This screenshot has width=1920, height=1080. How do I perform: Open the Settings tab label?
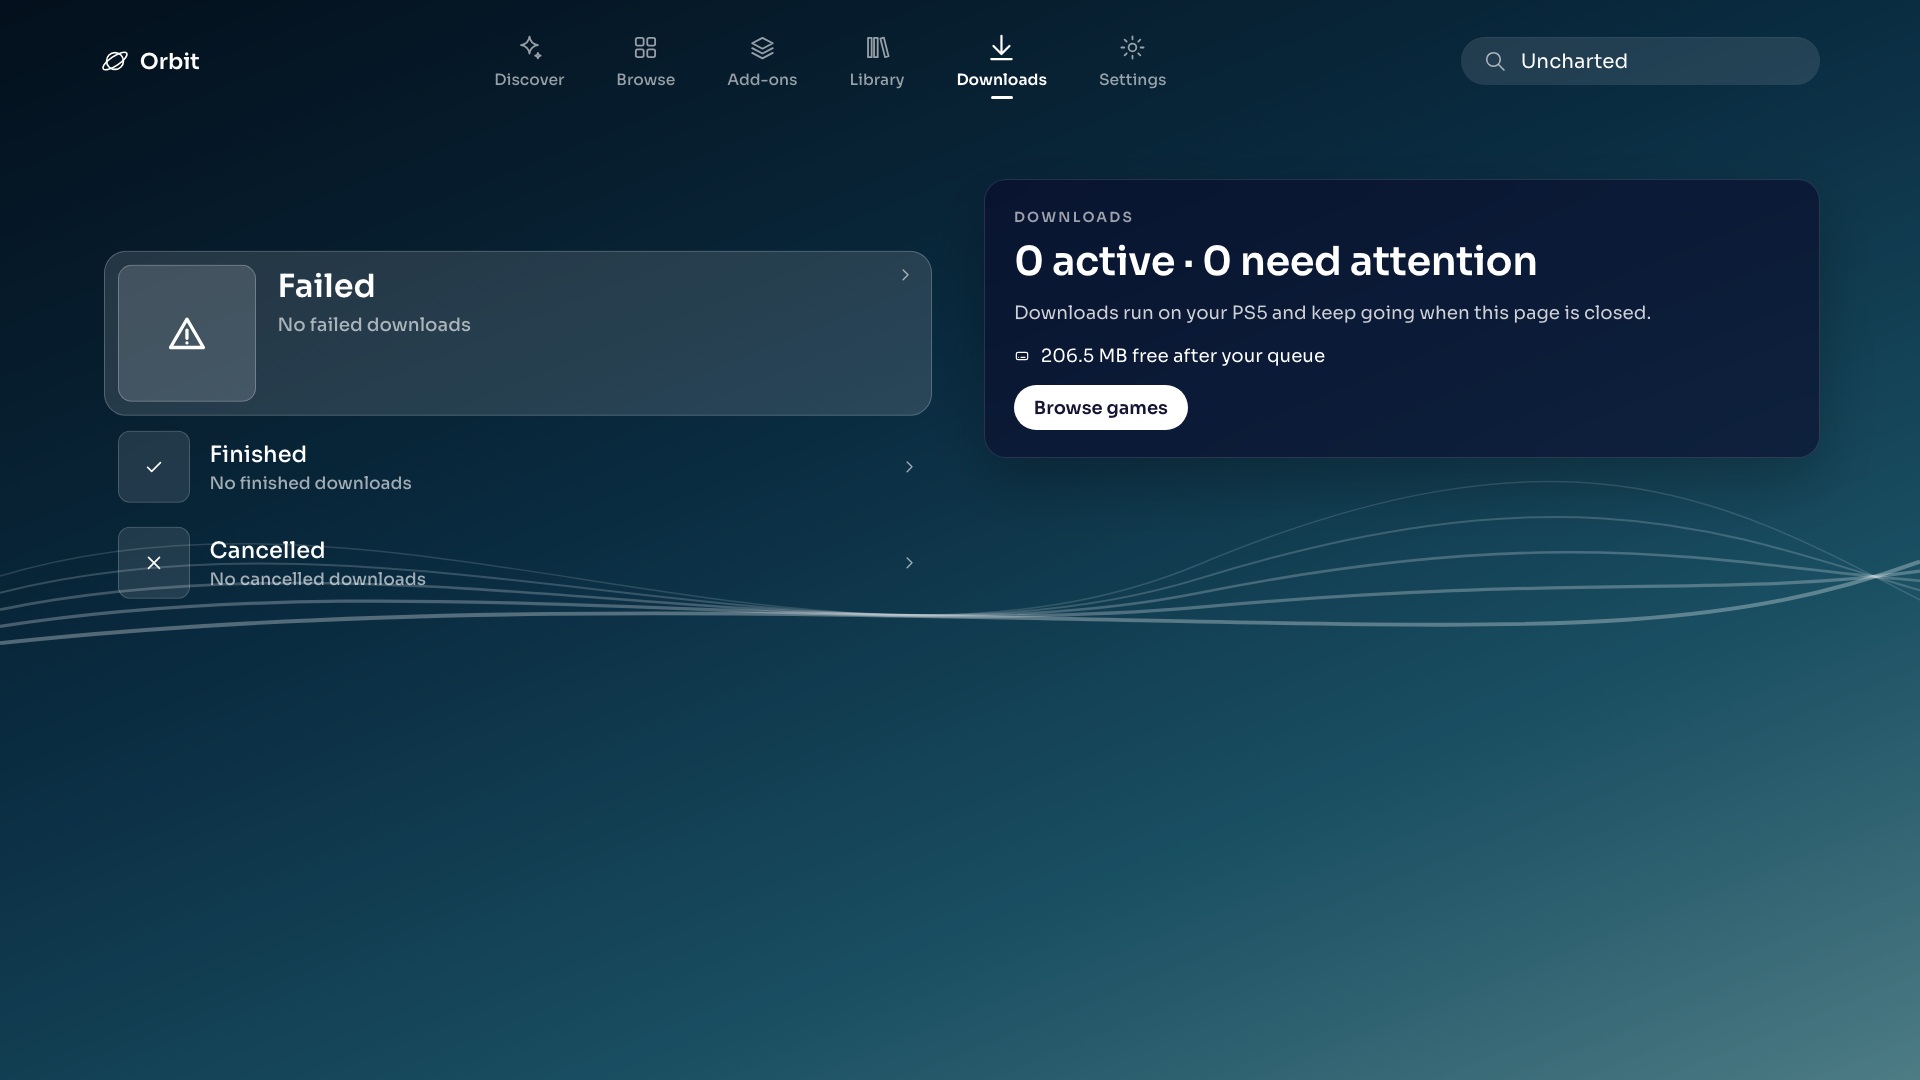click(x=1132, y=79)
